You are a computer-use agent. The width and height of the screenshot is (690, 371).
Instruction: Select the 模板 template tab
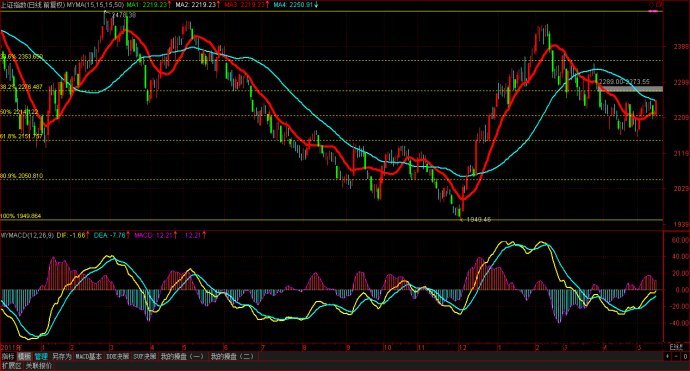click(x=25, y=356)
